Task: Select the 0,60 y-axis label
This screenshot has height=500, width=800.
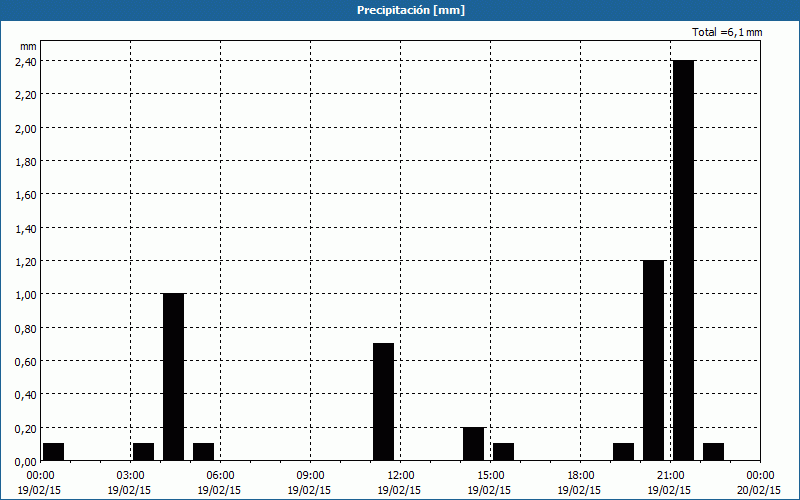Action: 26,361
